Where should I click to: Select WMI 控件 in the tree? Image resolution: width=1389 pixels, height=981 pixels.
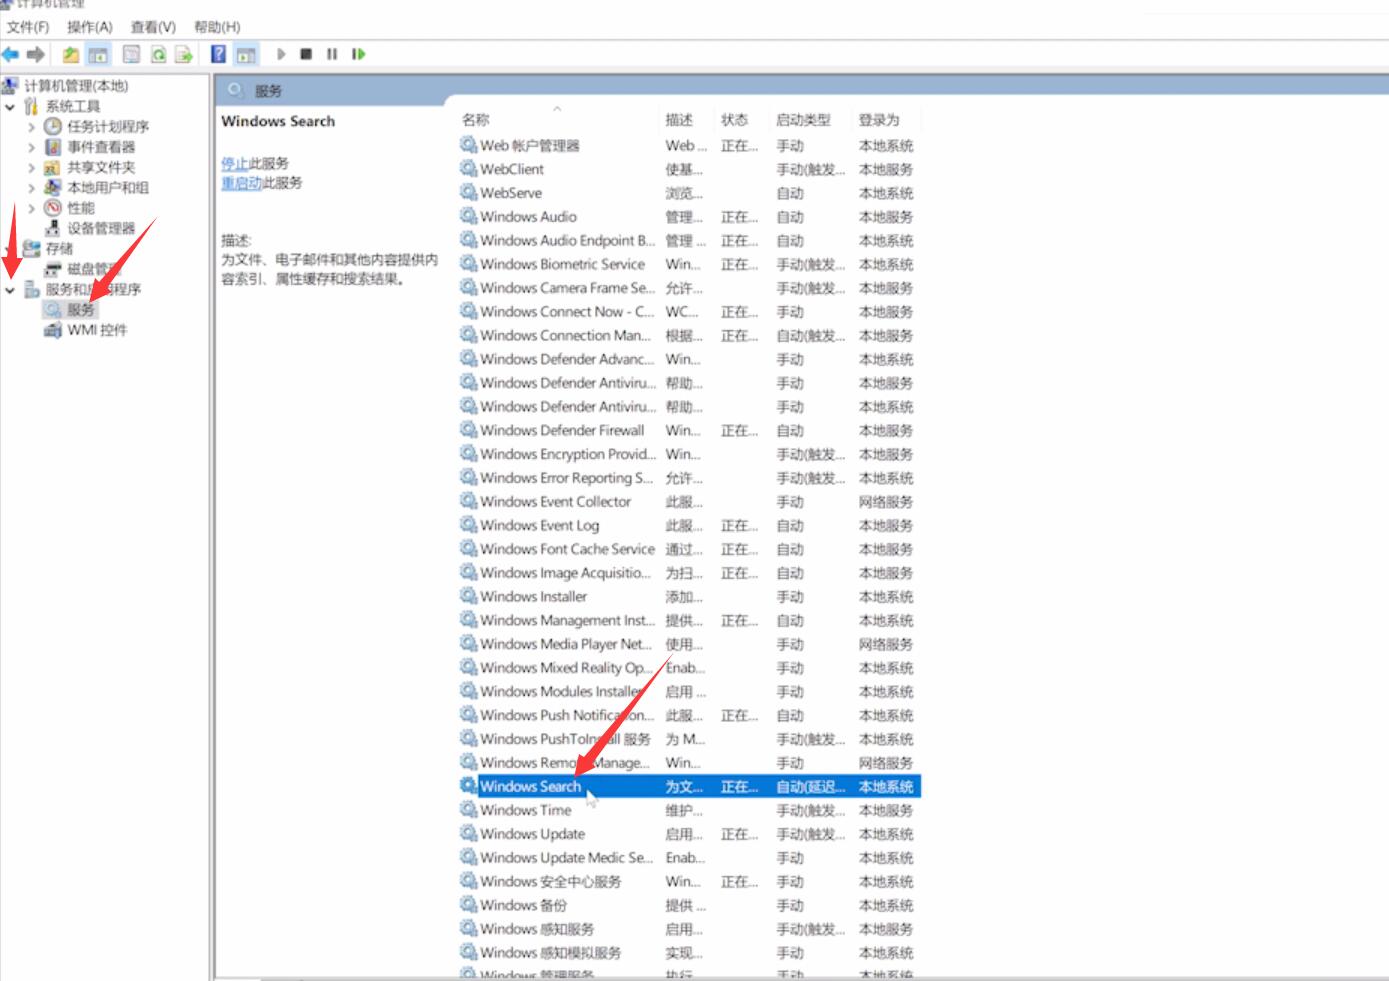(x=97, y=330)
